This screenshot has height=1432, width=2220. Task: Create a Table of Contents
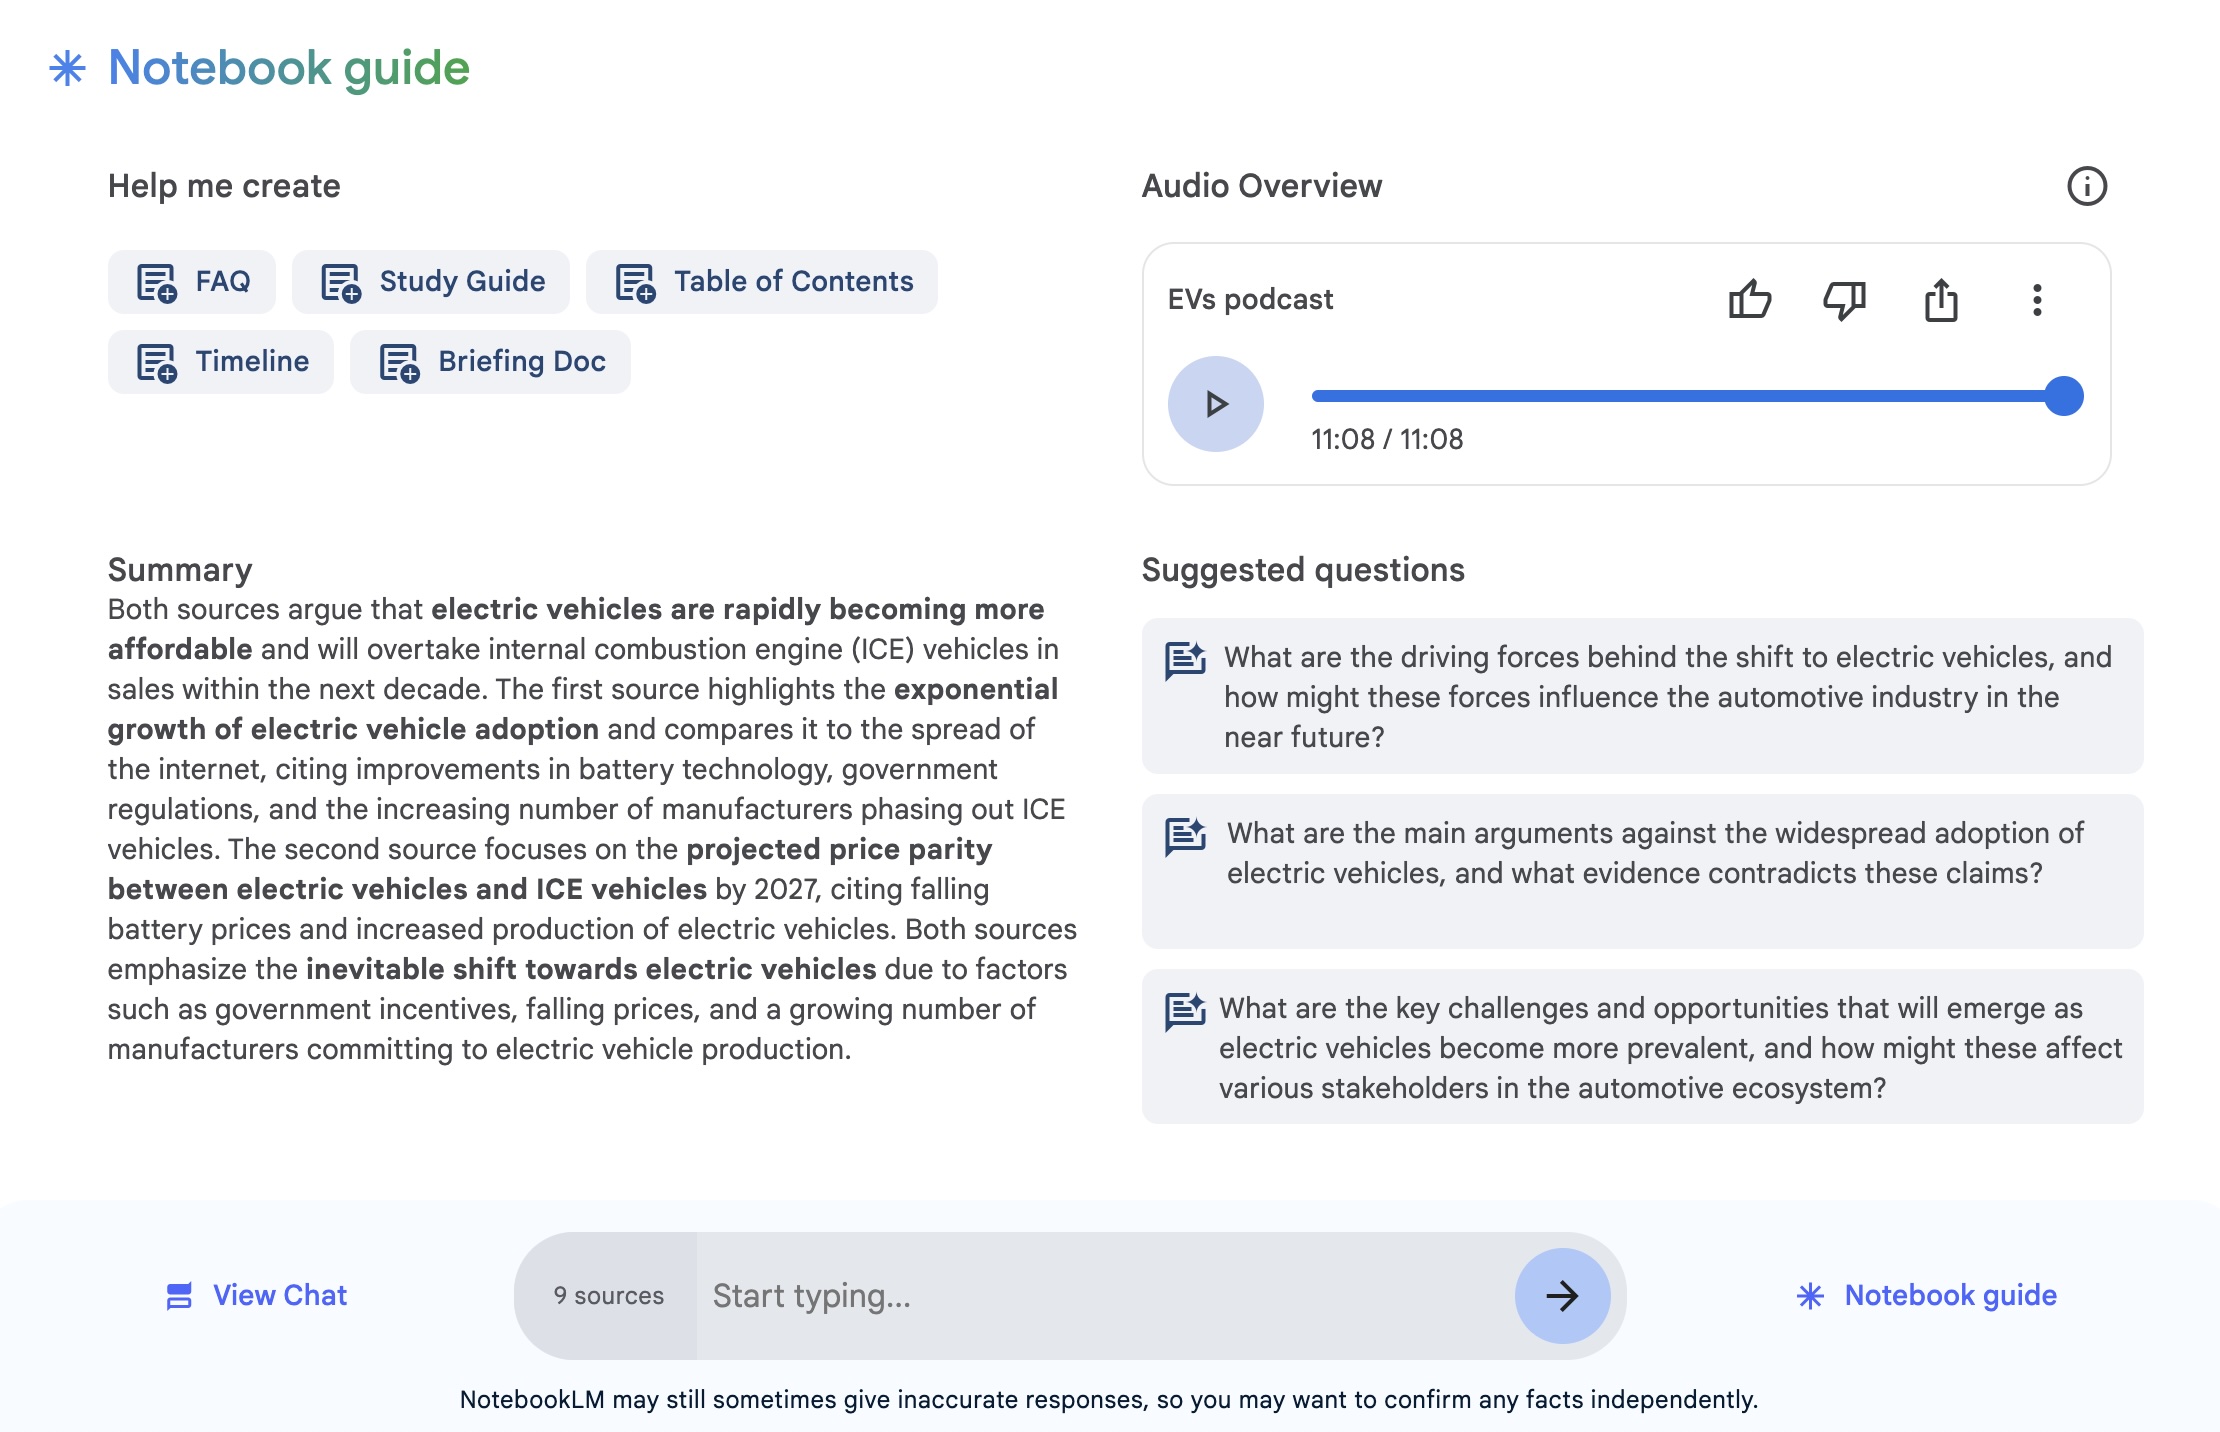[x=762, y=282]
